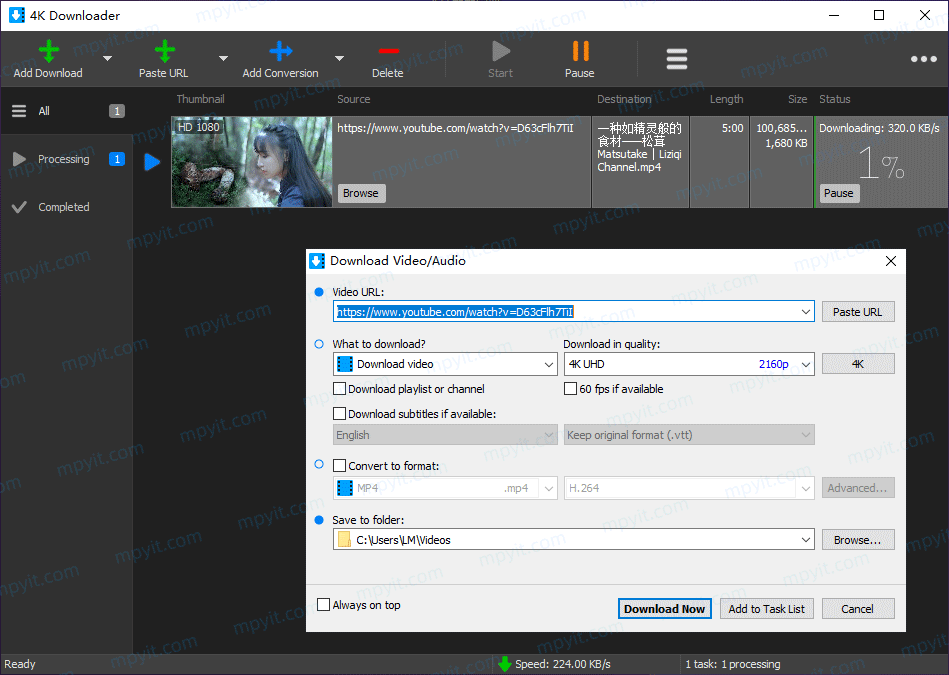949x675 pixels.
Task: Enable Download playlist or channel checkbox
Action: [340, 389]
